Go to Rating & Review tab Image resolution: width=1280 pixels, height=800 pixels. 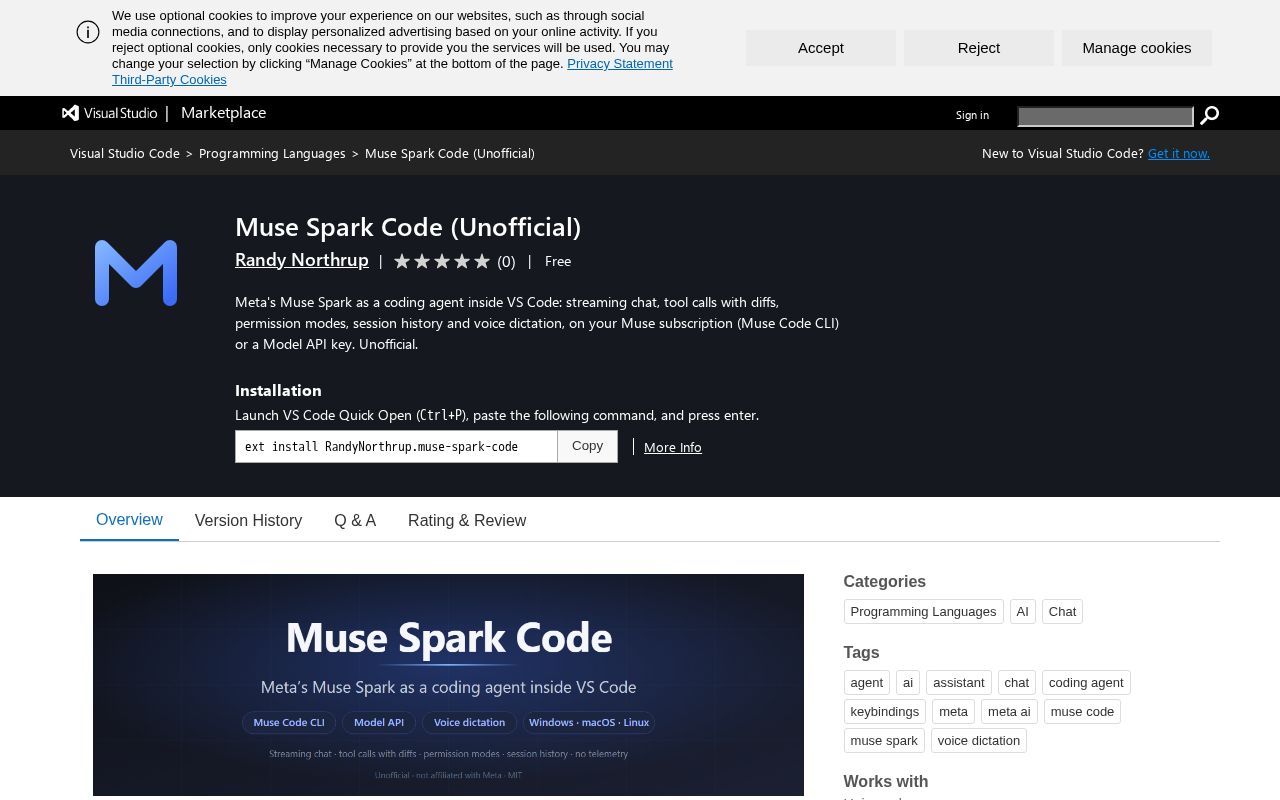[x=467, y=520]
